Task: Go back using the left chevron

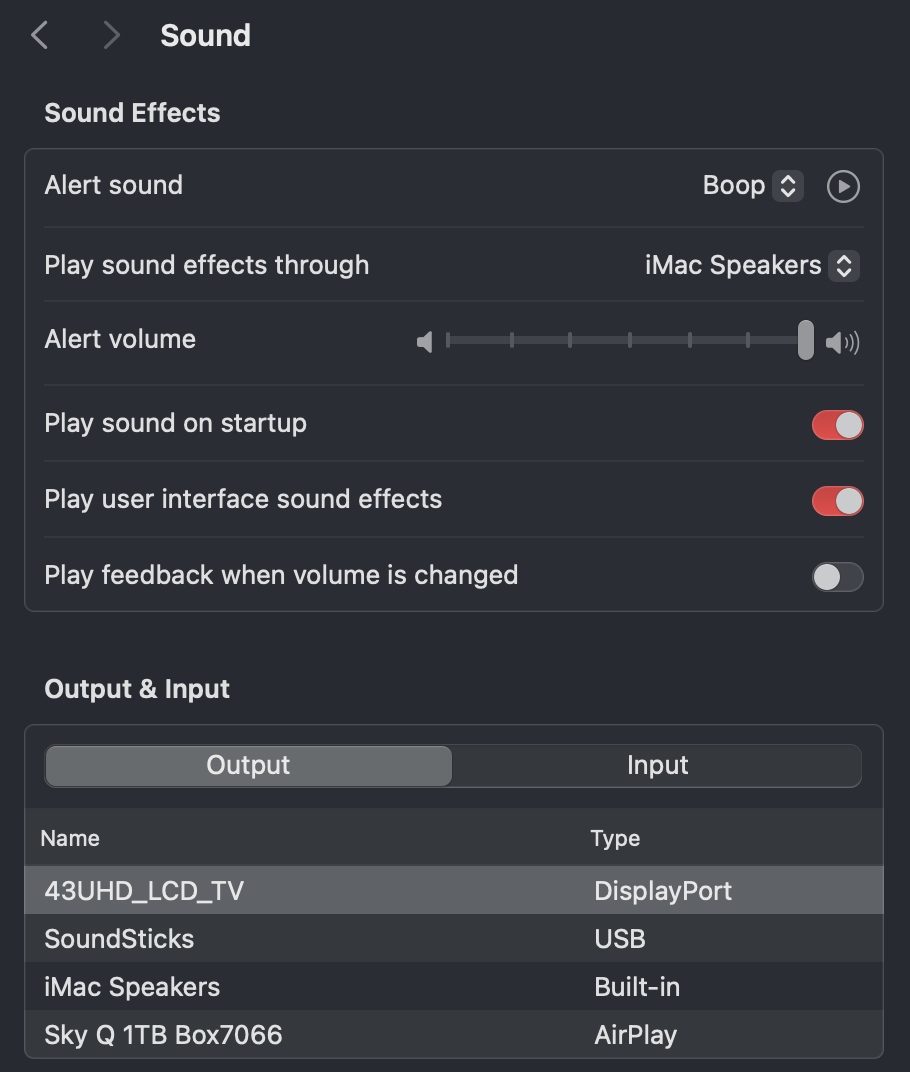Action: coord(40,36)
